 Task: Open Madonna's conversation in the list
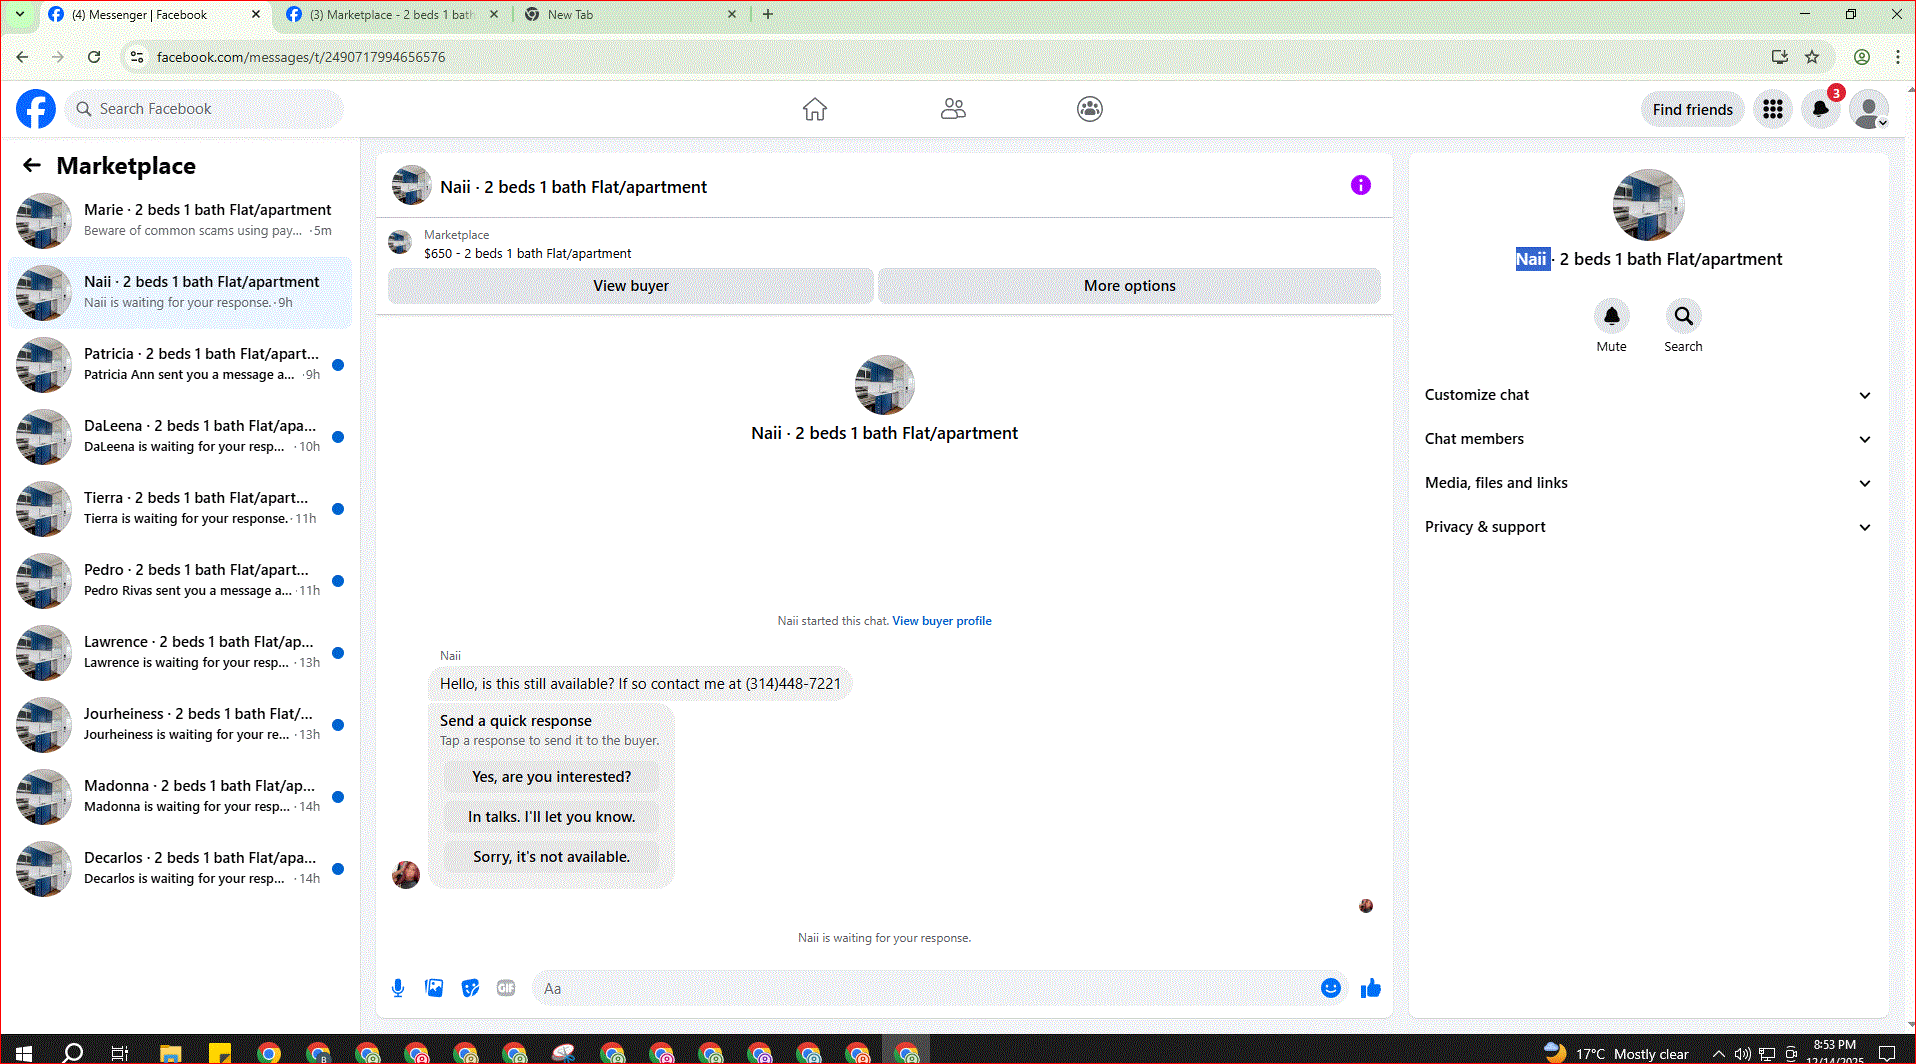click(x=180, y=797)
